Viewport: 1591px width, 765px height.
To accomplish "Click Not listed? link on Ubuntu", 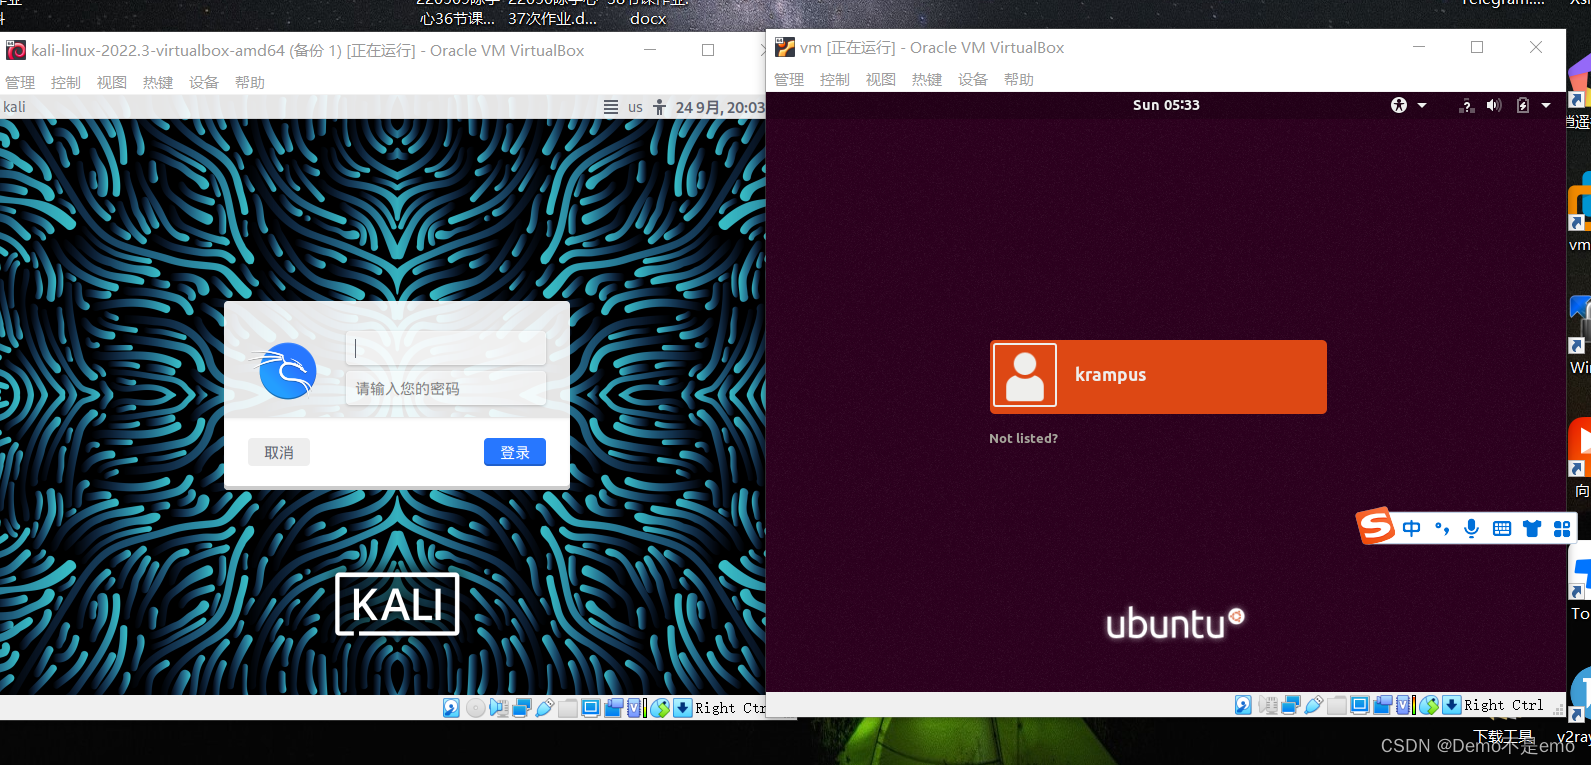I will 1023,438.
